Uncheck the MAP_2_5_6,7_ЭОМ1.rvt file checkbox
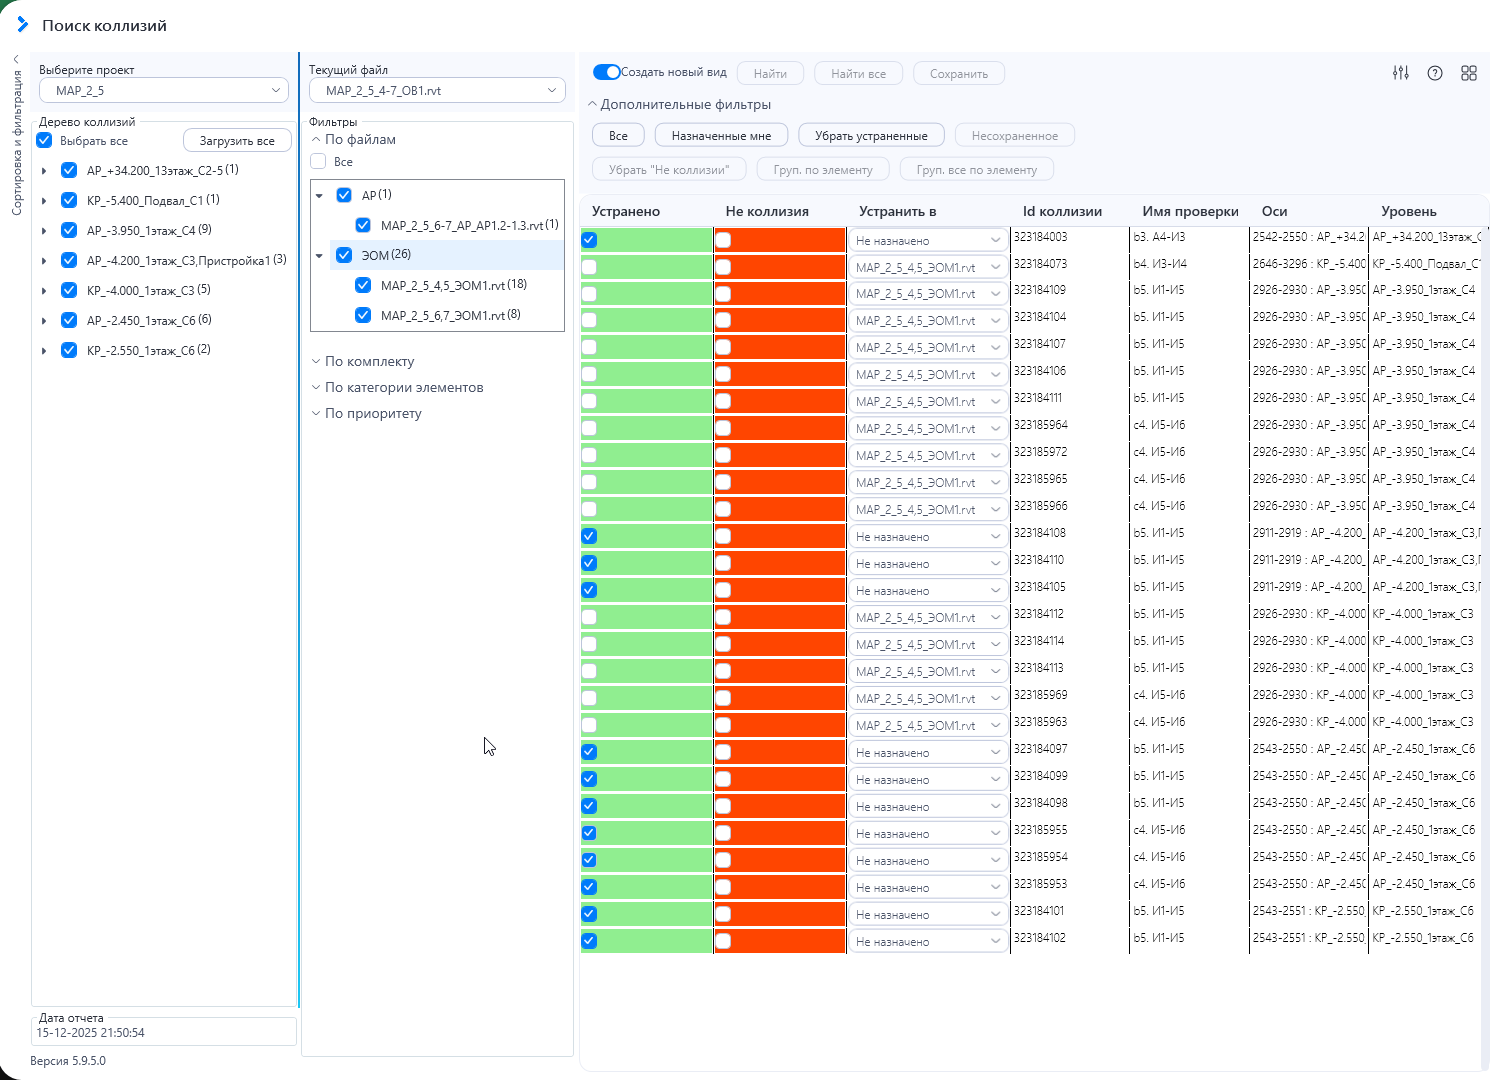The image size is (1494, 1080). pyautogui.click(x=363, y=315)
